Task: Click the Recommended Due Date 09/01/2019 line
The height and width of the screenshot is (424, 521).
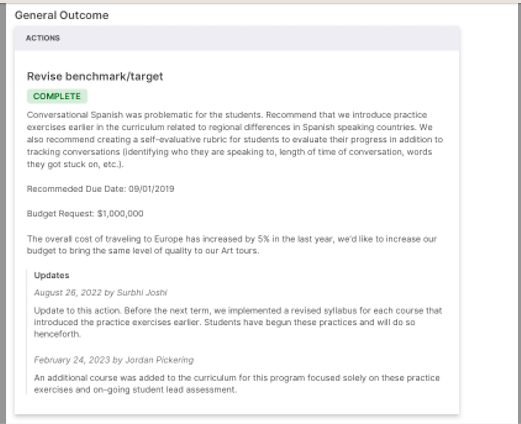Action: point(100,189)
